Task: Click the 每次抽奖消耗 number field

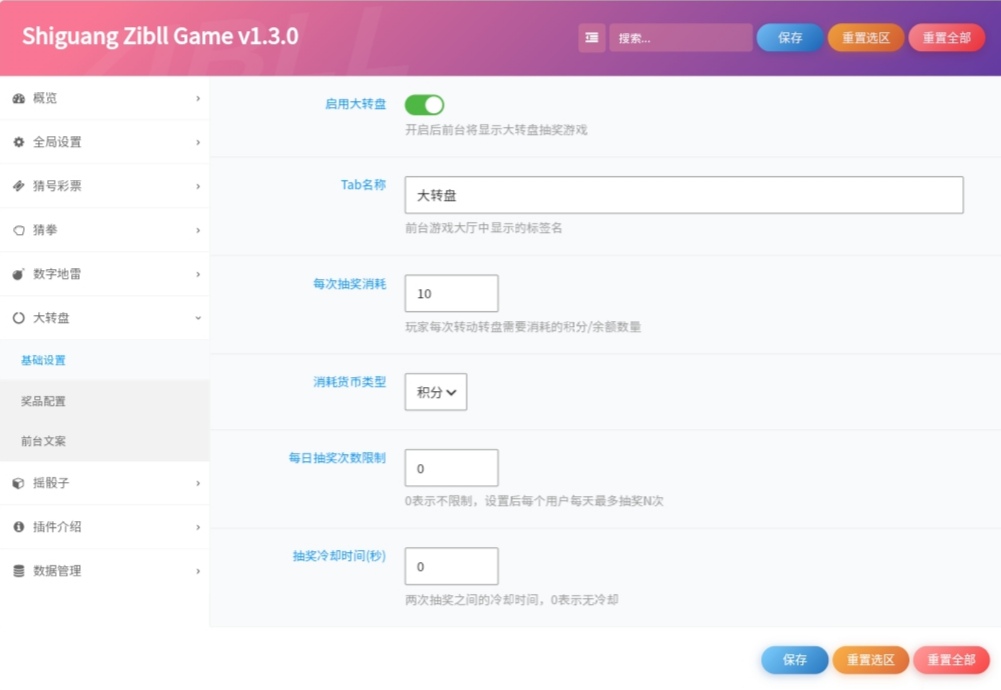Action: pyautogui.click(x=451, y=294)
